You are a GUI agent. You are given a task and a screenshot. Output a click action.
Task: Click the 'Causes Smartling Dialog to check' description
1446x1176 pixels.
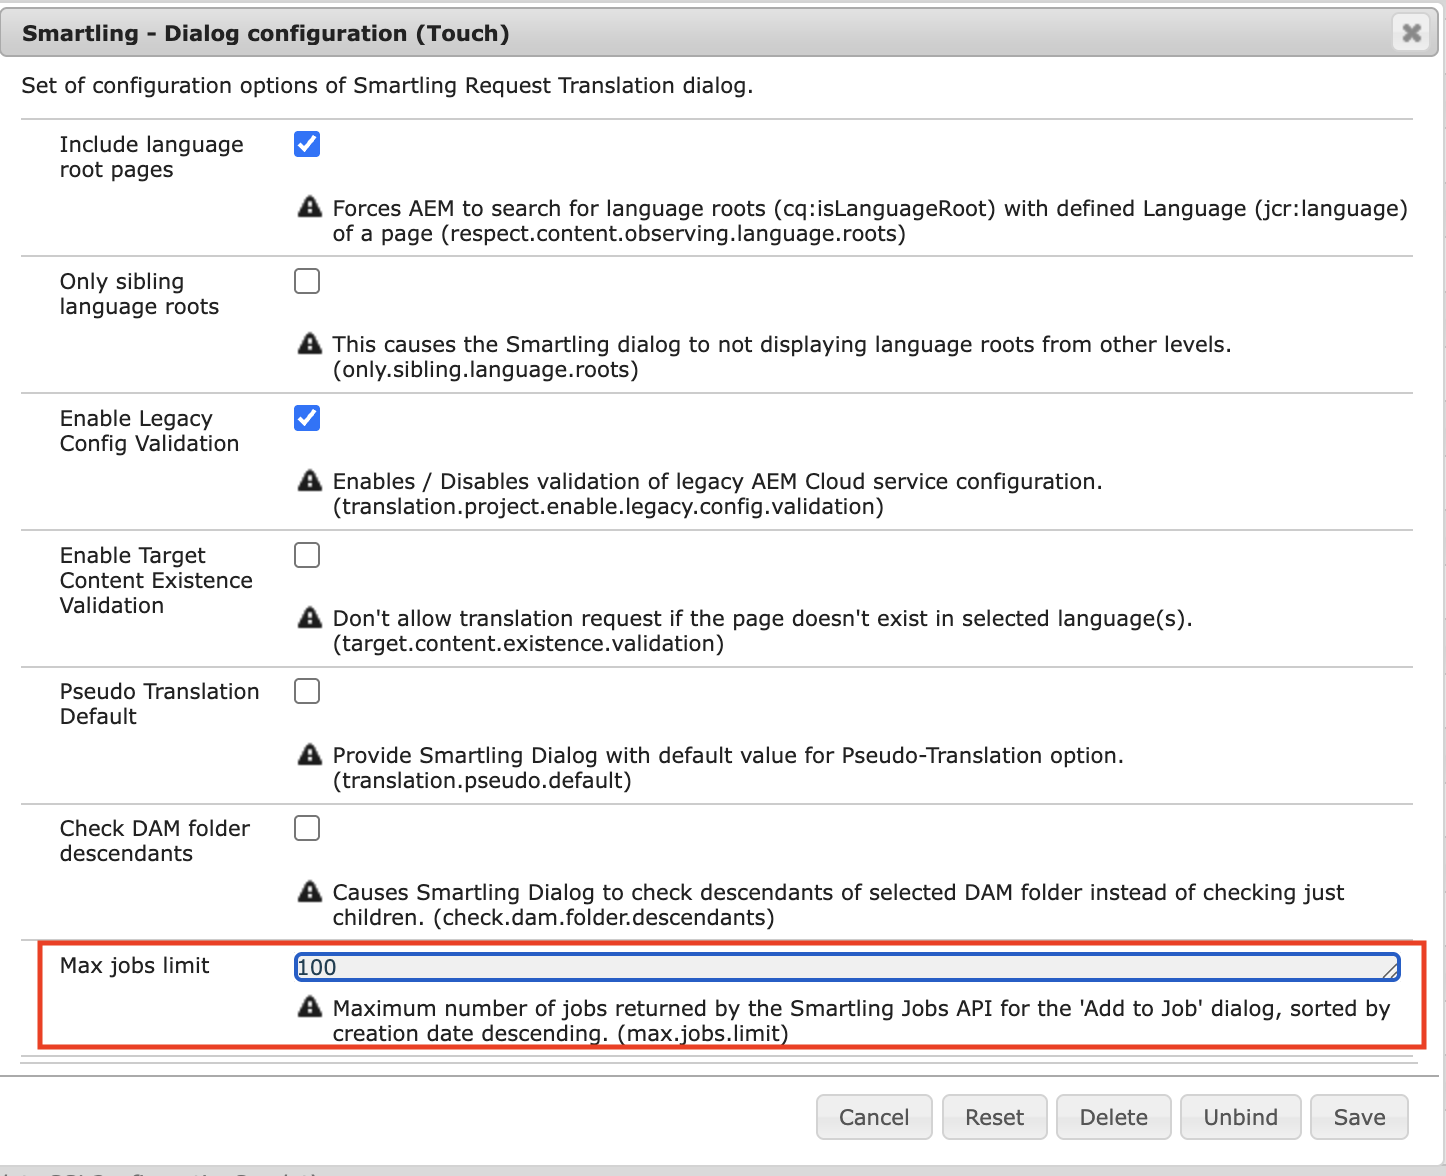[x=838, y=905]
